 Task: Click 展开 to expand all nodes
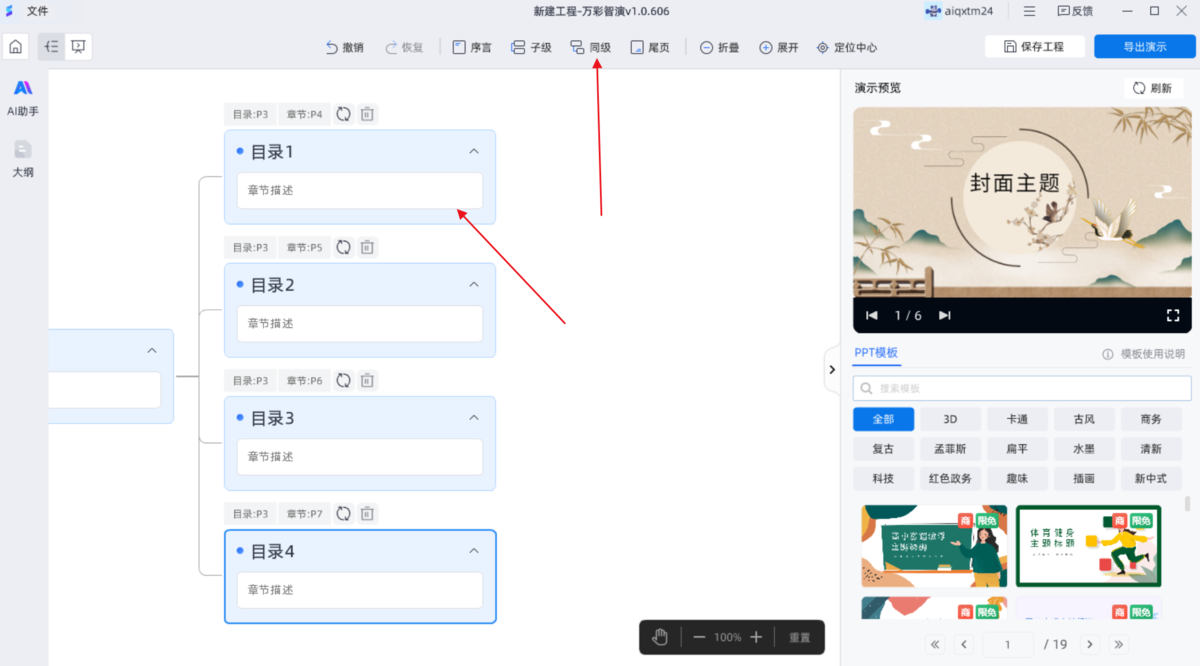click(x=779, y=47)
